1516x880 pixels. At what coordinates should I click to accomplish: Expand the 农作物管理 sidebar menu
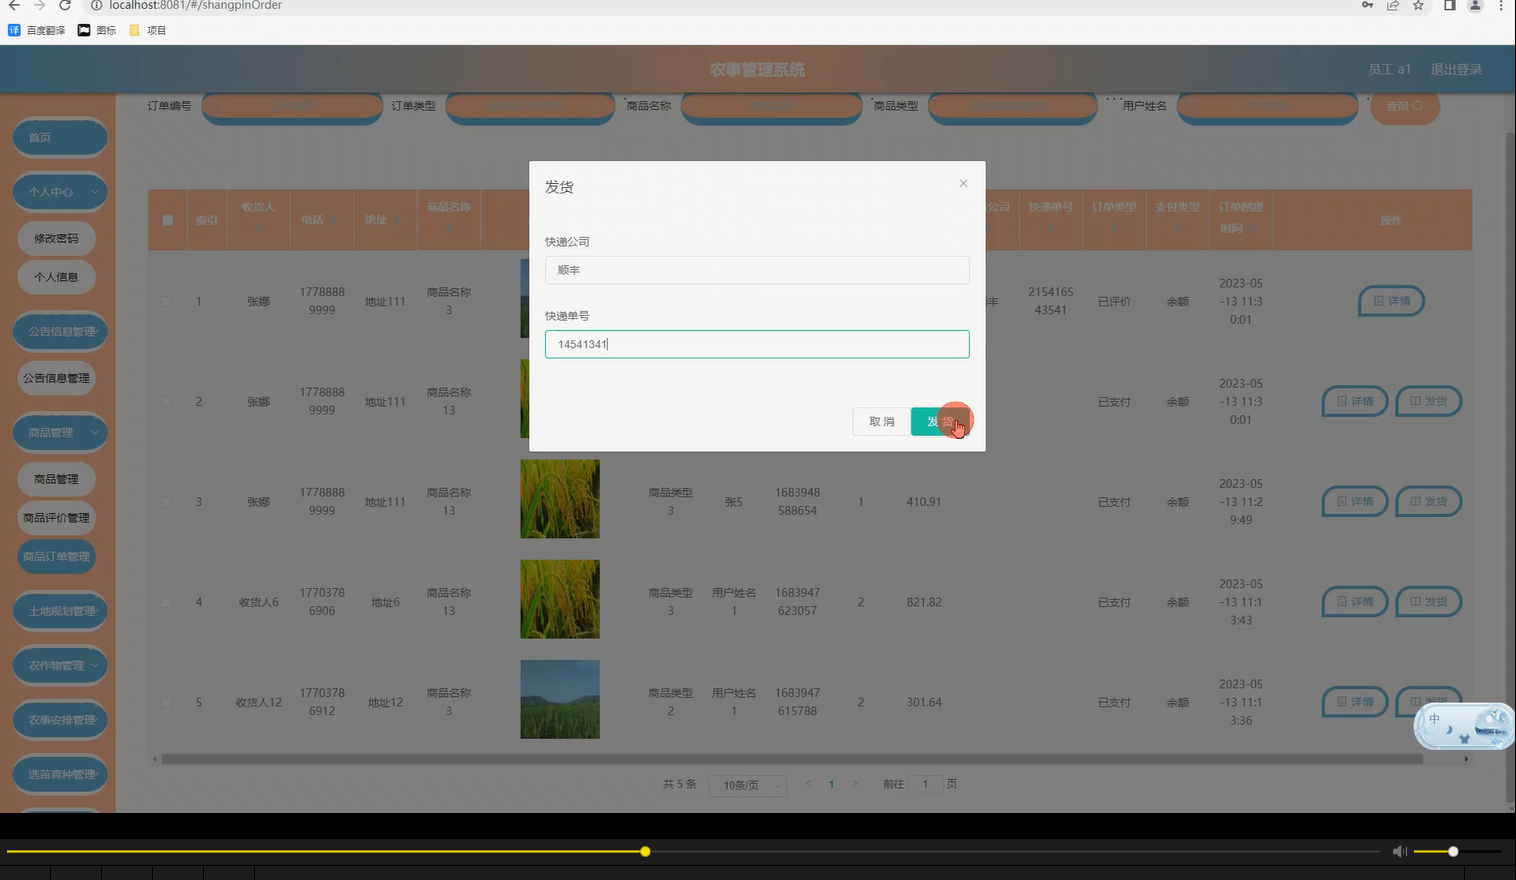point(60,665)
